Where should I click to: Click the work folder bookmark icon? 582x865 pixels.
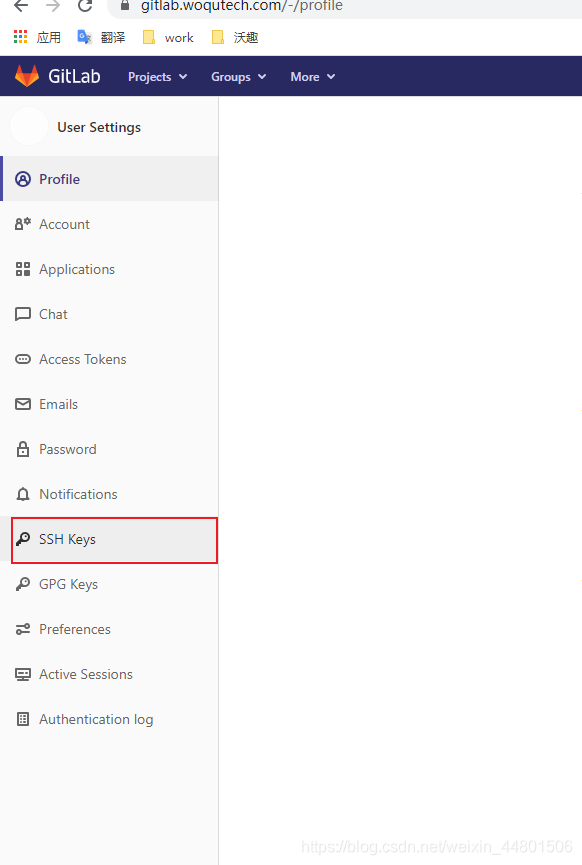coord(148,37)
